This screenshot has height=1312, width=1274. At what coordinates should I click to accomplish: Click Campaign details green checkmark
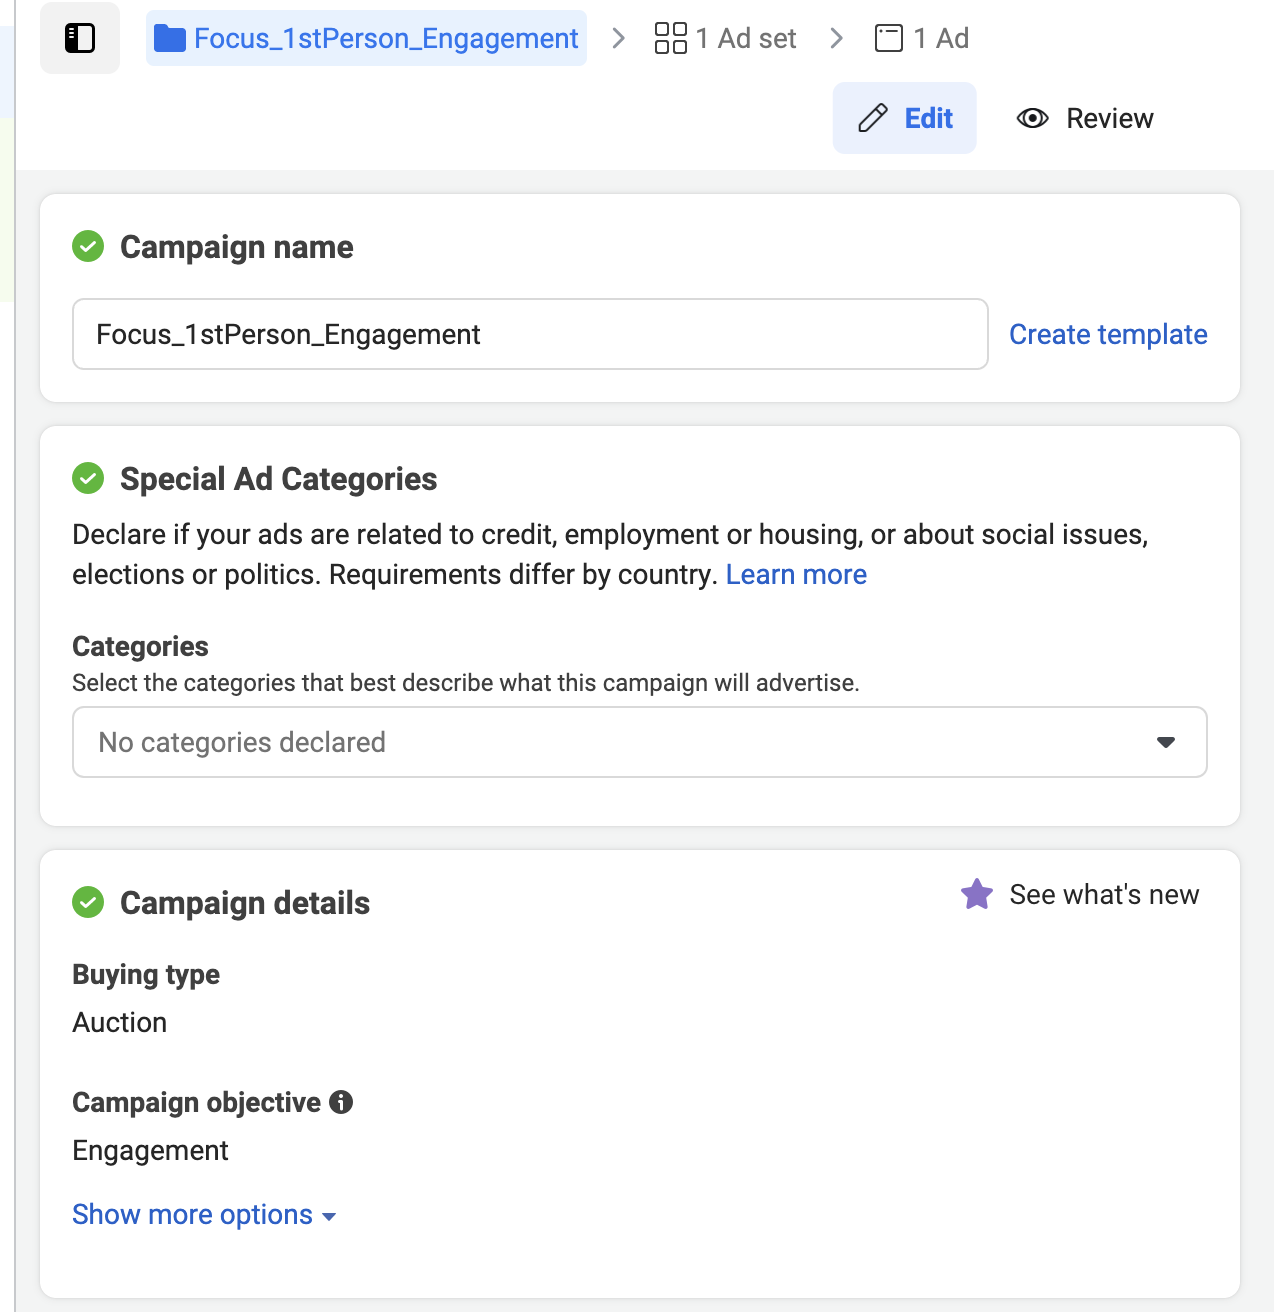pyautogui.click(x=88, y=902)
